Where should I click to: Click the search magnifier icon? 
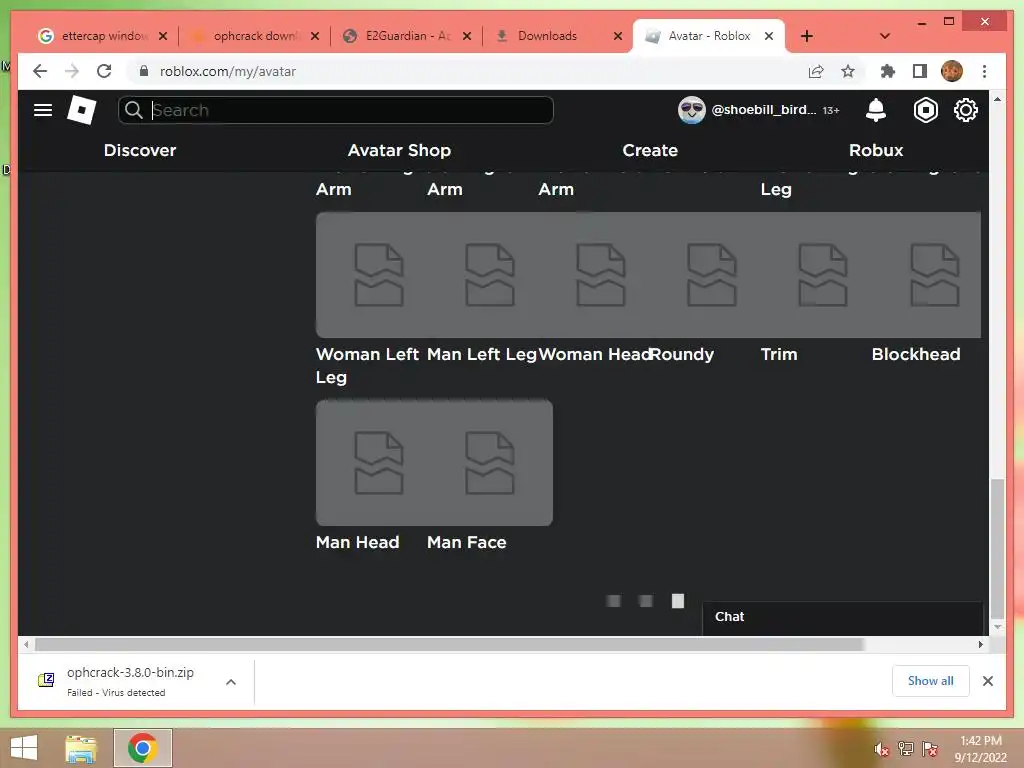coord(133,110)
